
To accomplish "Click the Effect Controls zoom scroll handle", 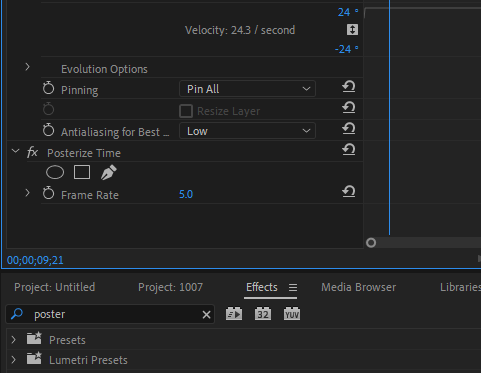I will [x=371, y=243].
